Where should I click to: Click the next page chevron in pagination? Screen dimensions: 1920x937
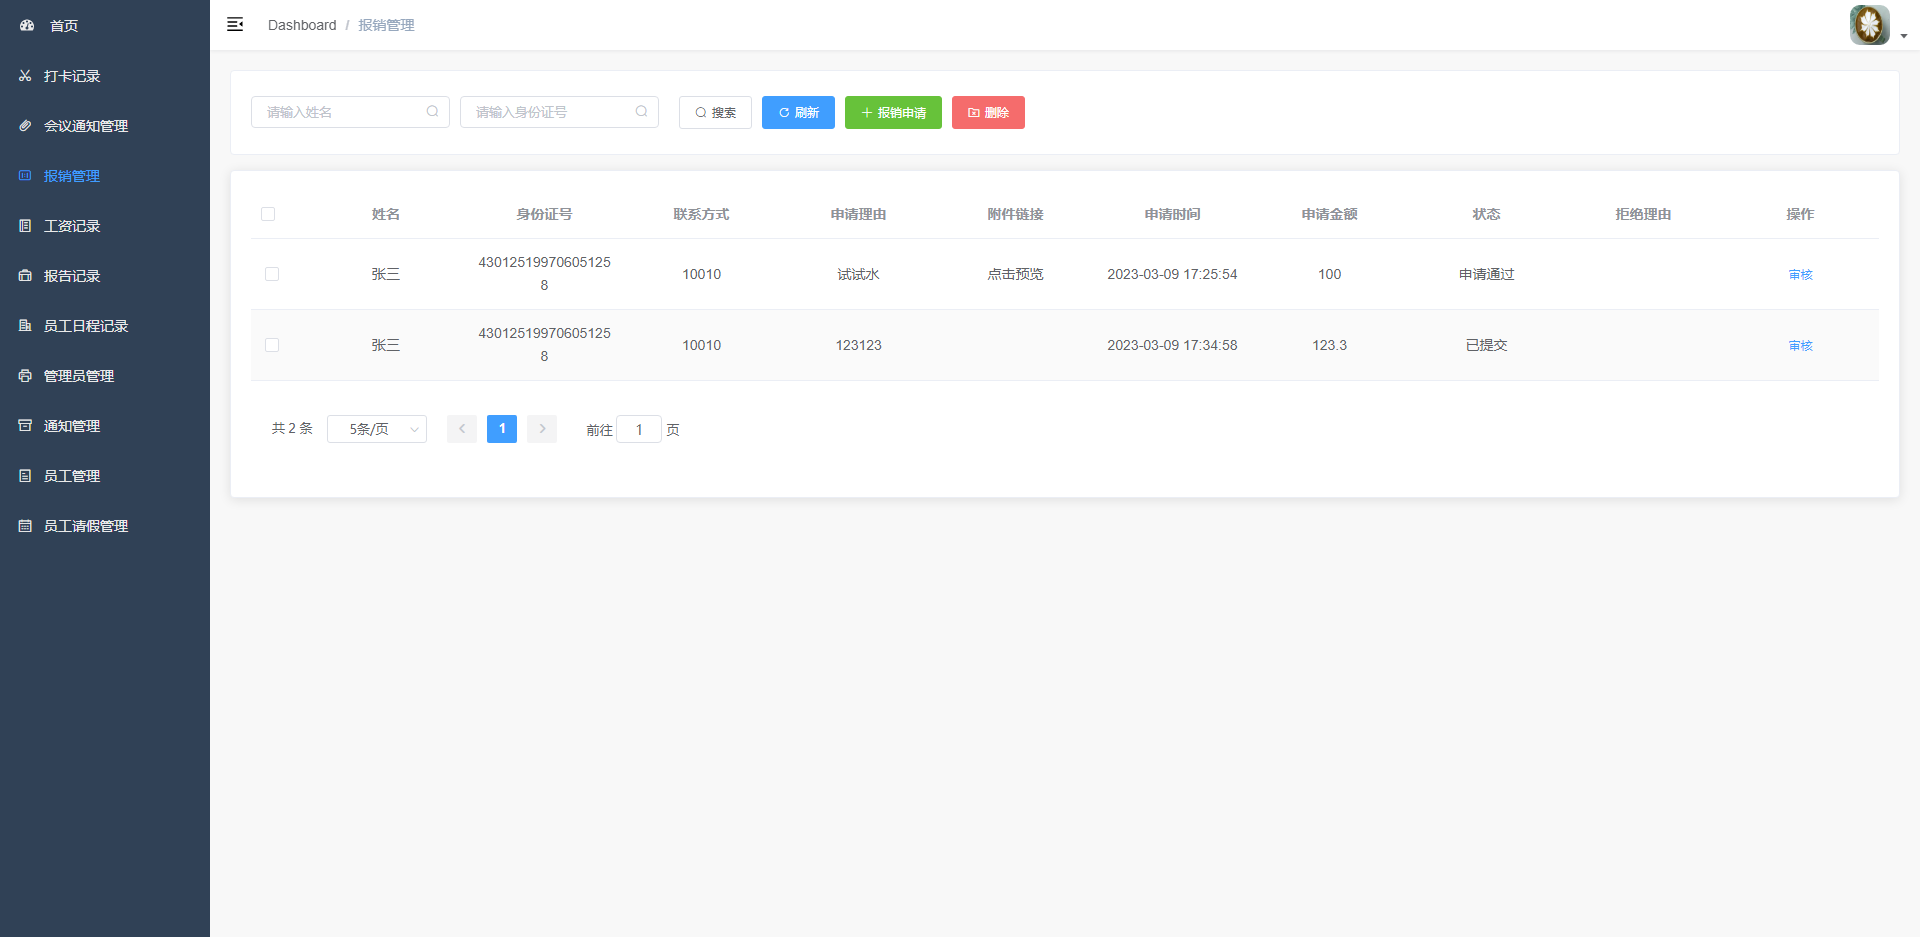tap(541, 428)
